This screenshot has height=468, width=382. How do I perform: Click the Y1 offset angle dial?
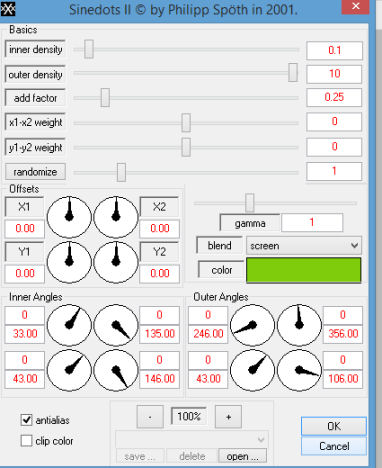click(69, 262)
